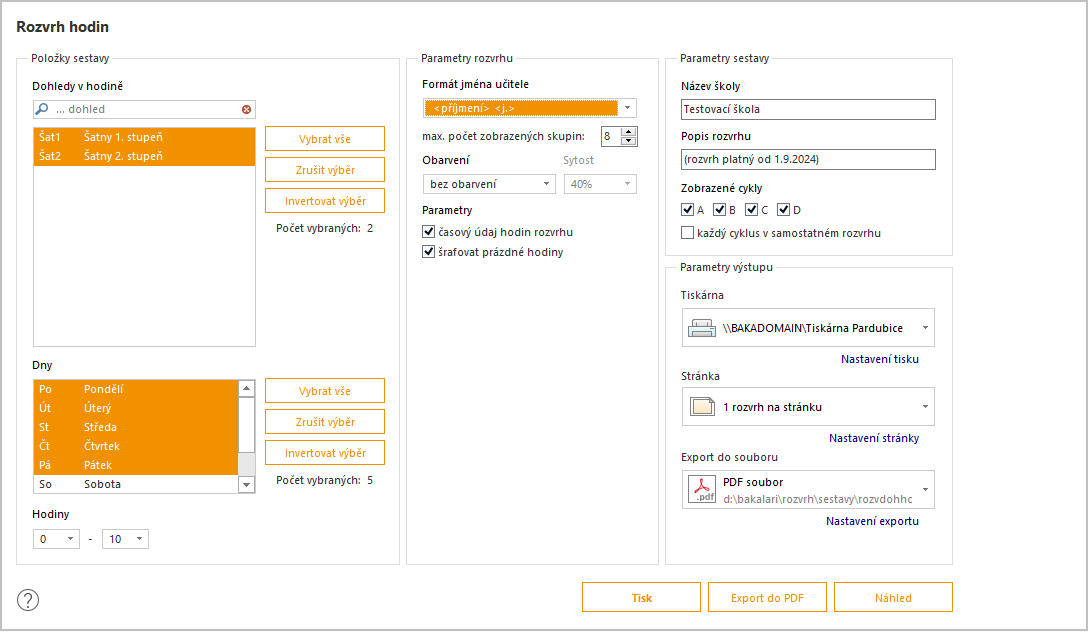Viewport: 1088px width, 632px height.
Task: Click the Tisk button
Action: pos(641,597)
